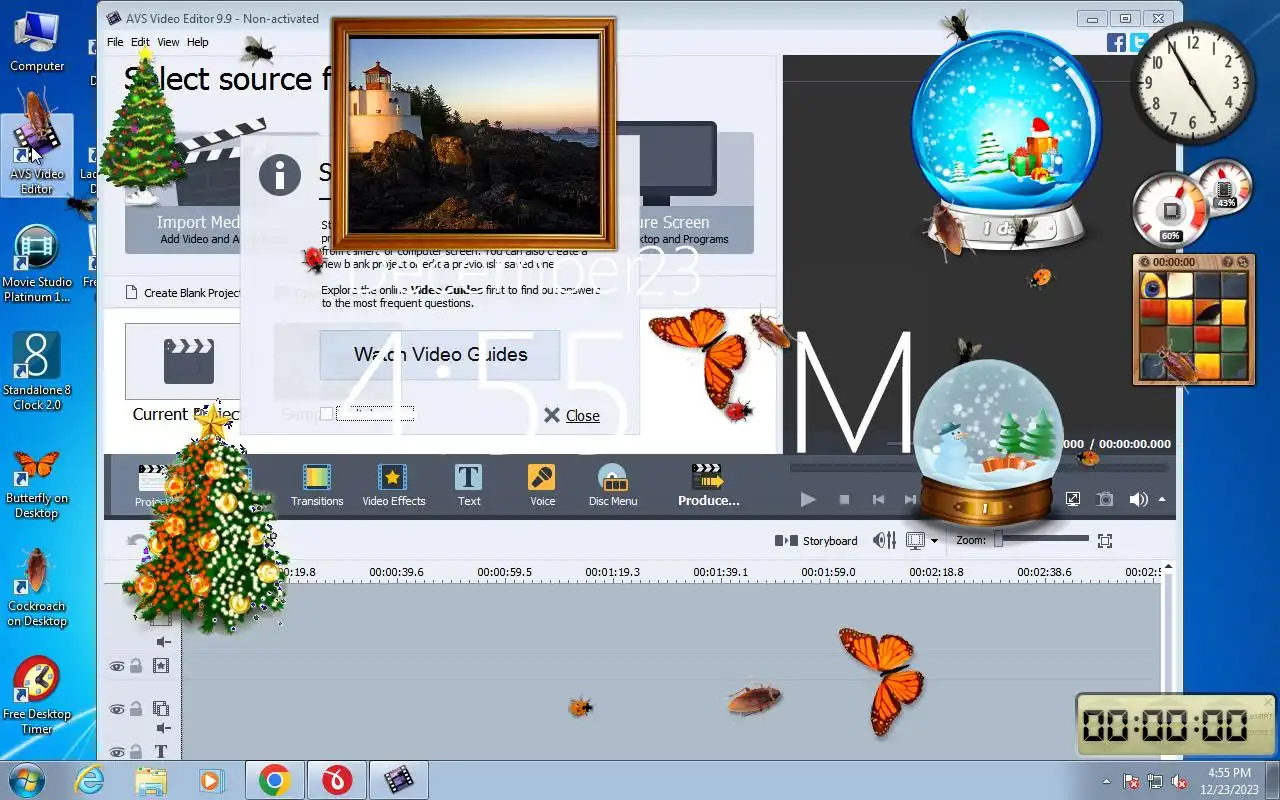Mute the overlay track audio
Screen dimensions: 1280x800
click(163, 728)
